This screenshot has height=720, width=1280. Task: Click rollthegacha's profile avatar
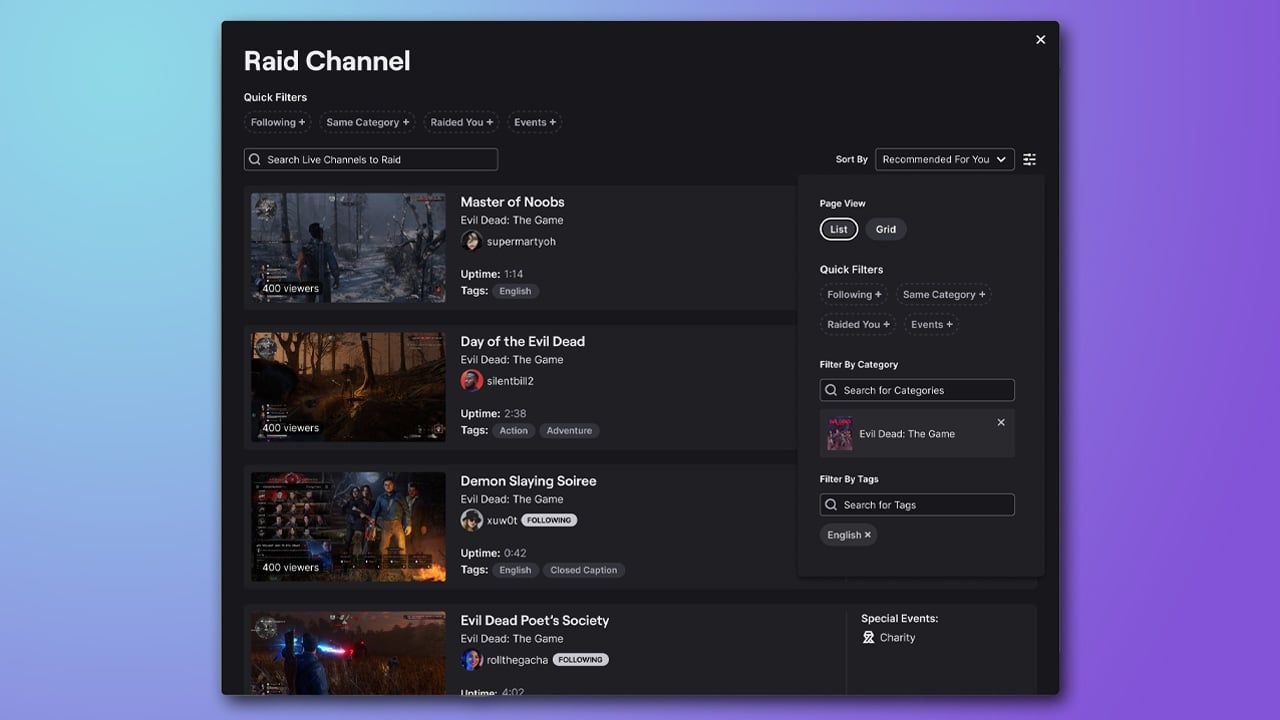472,659
